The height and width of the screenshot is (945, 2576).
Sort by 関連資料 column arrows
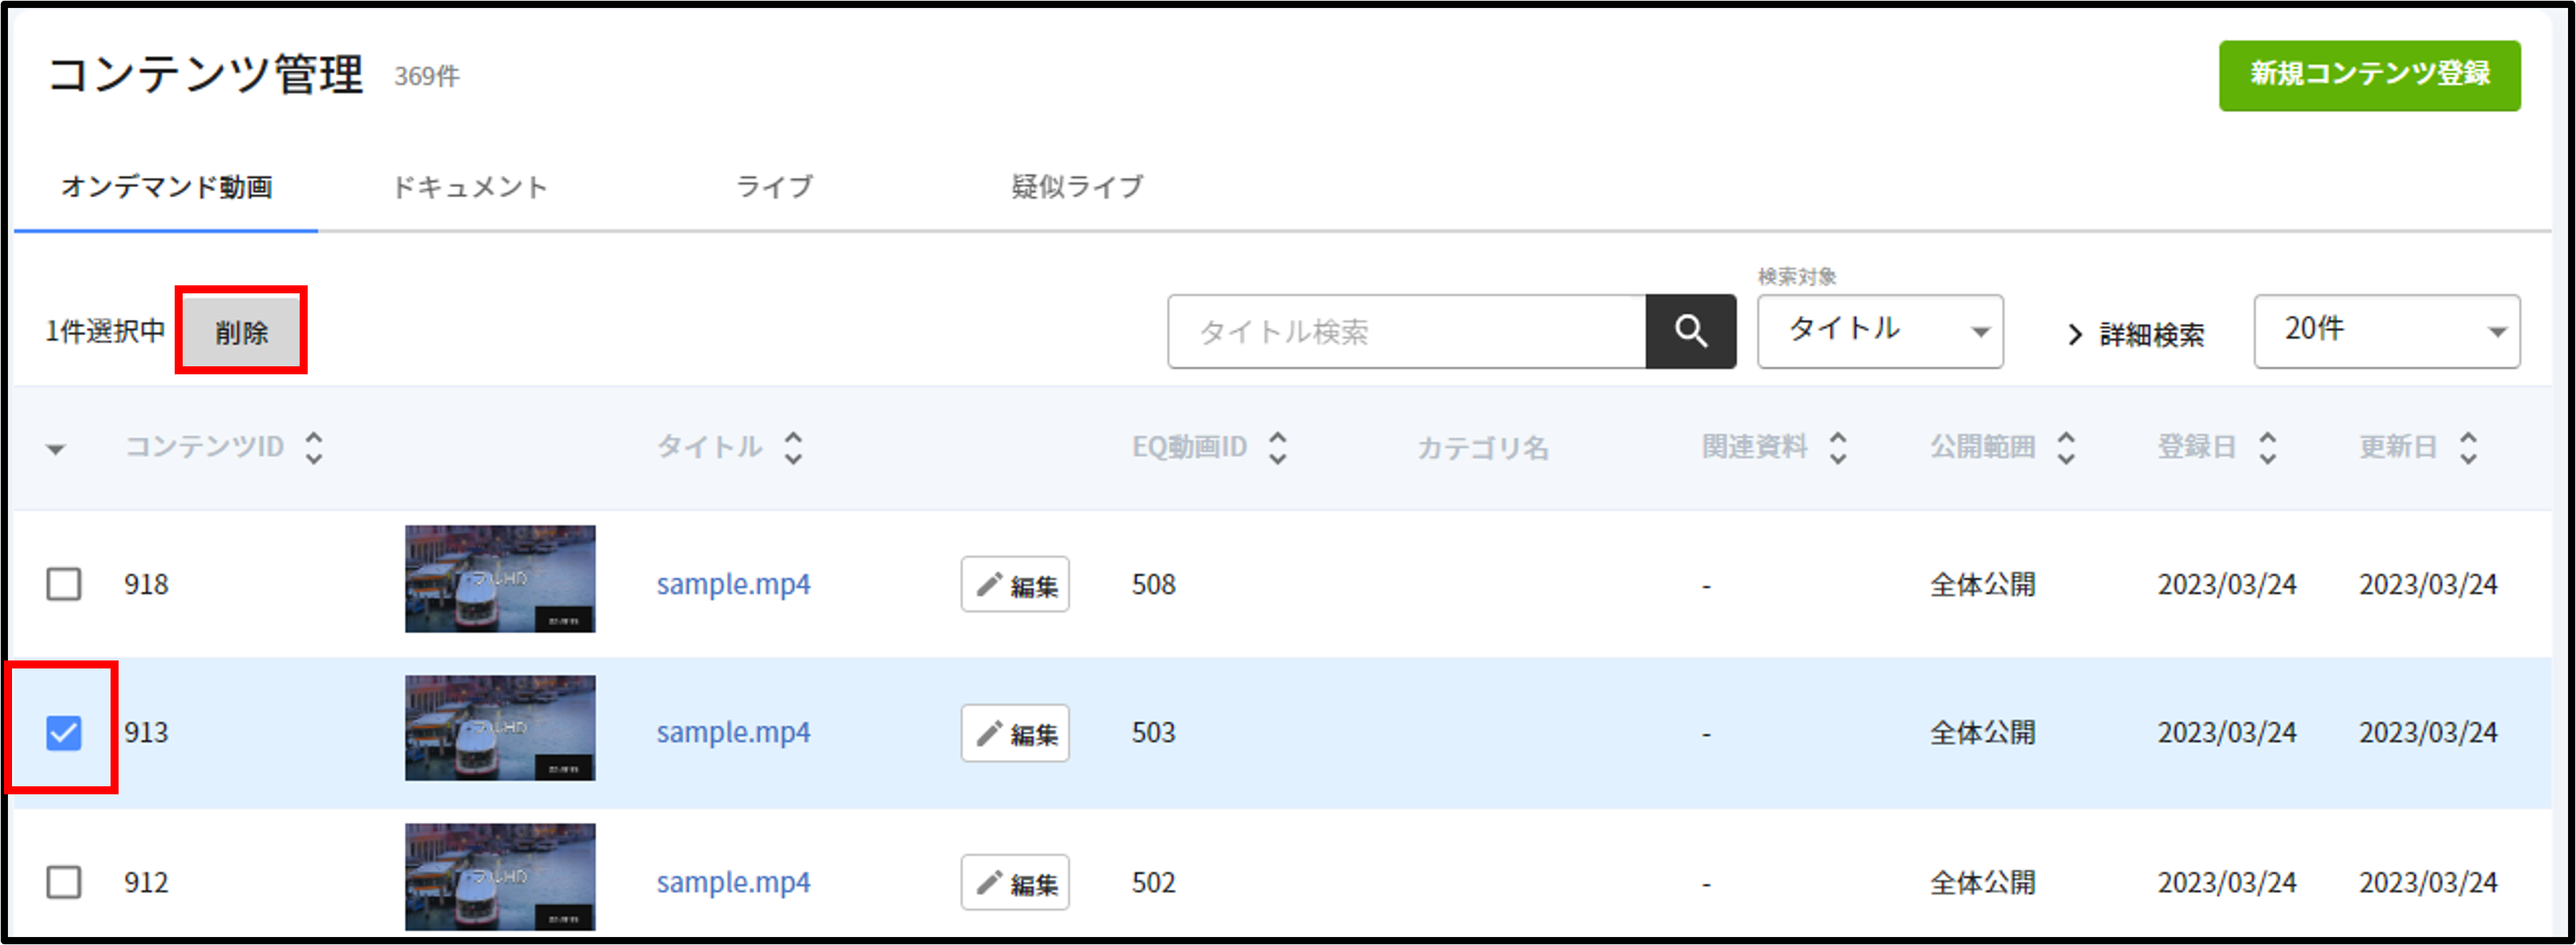click(x=1838, y=447)
